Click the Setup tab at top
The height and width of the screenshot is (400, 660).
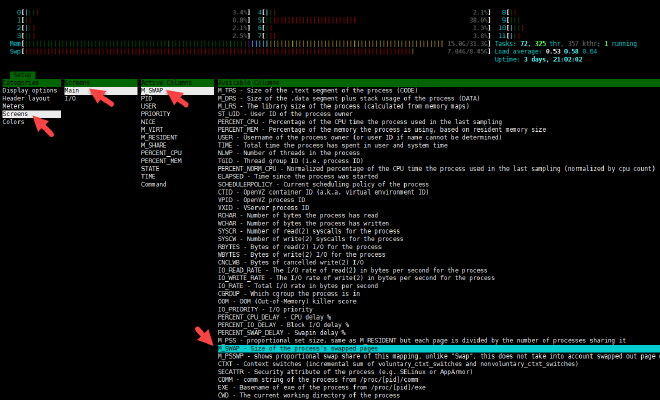pos(23,75)
